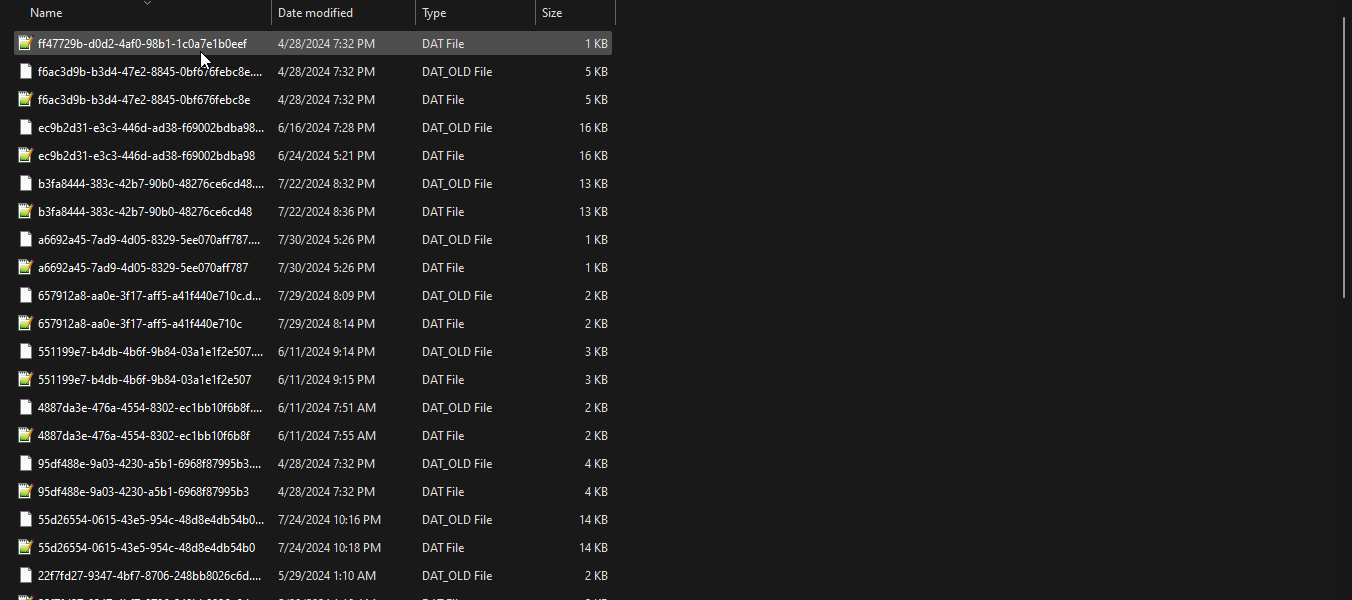Click the green DAT icon of ff47729b file
The image size is (1352, 600).
(25, 43)
